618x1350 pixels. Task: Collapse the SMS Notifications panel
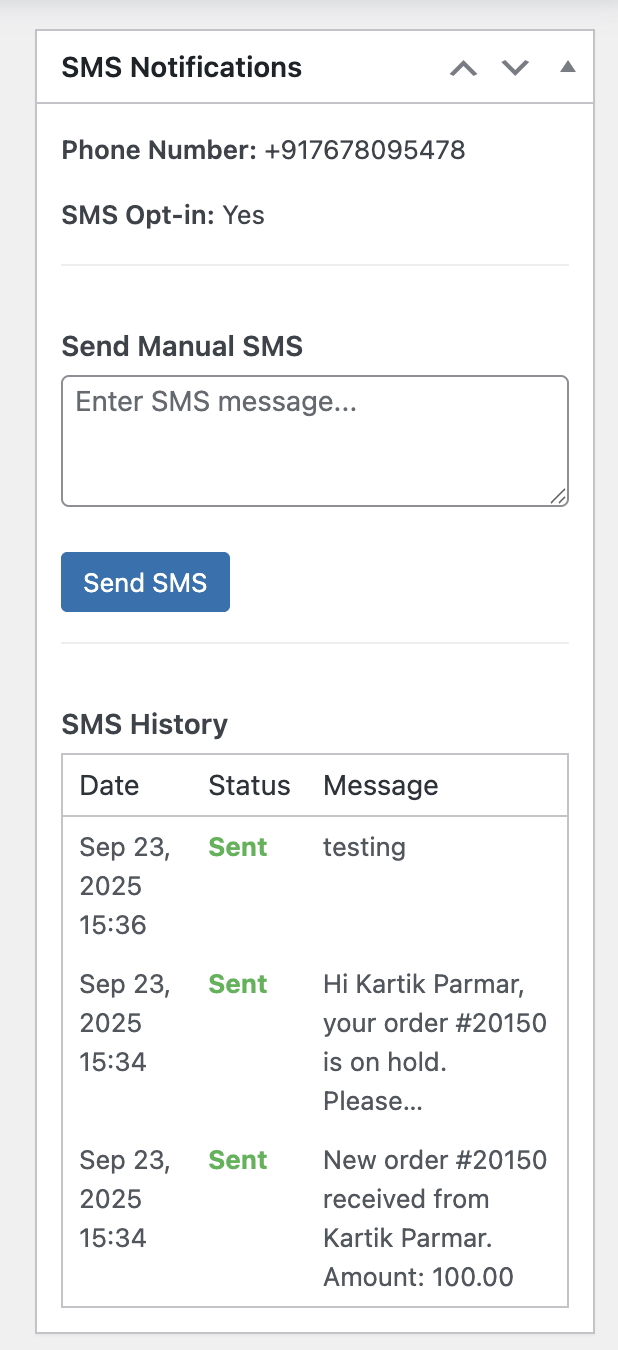click(x=568, y=68)
